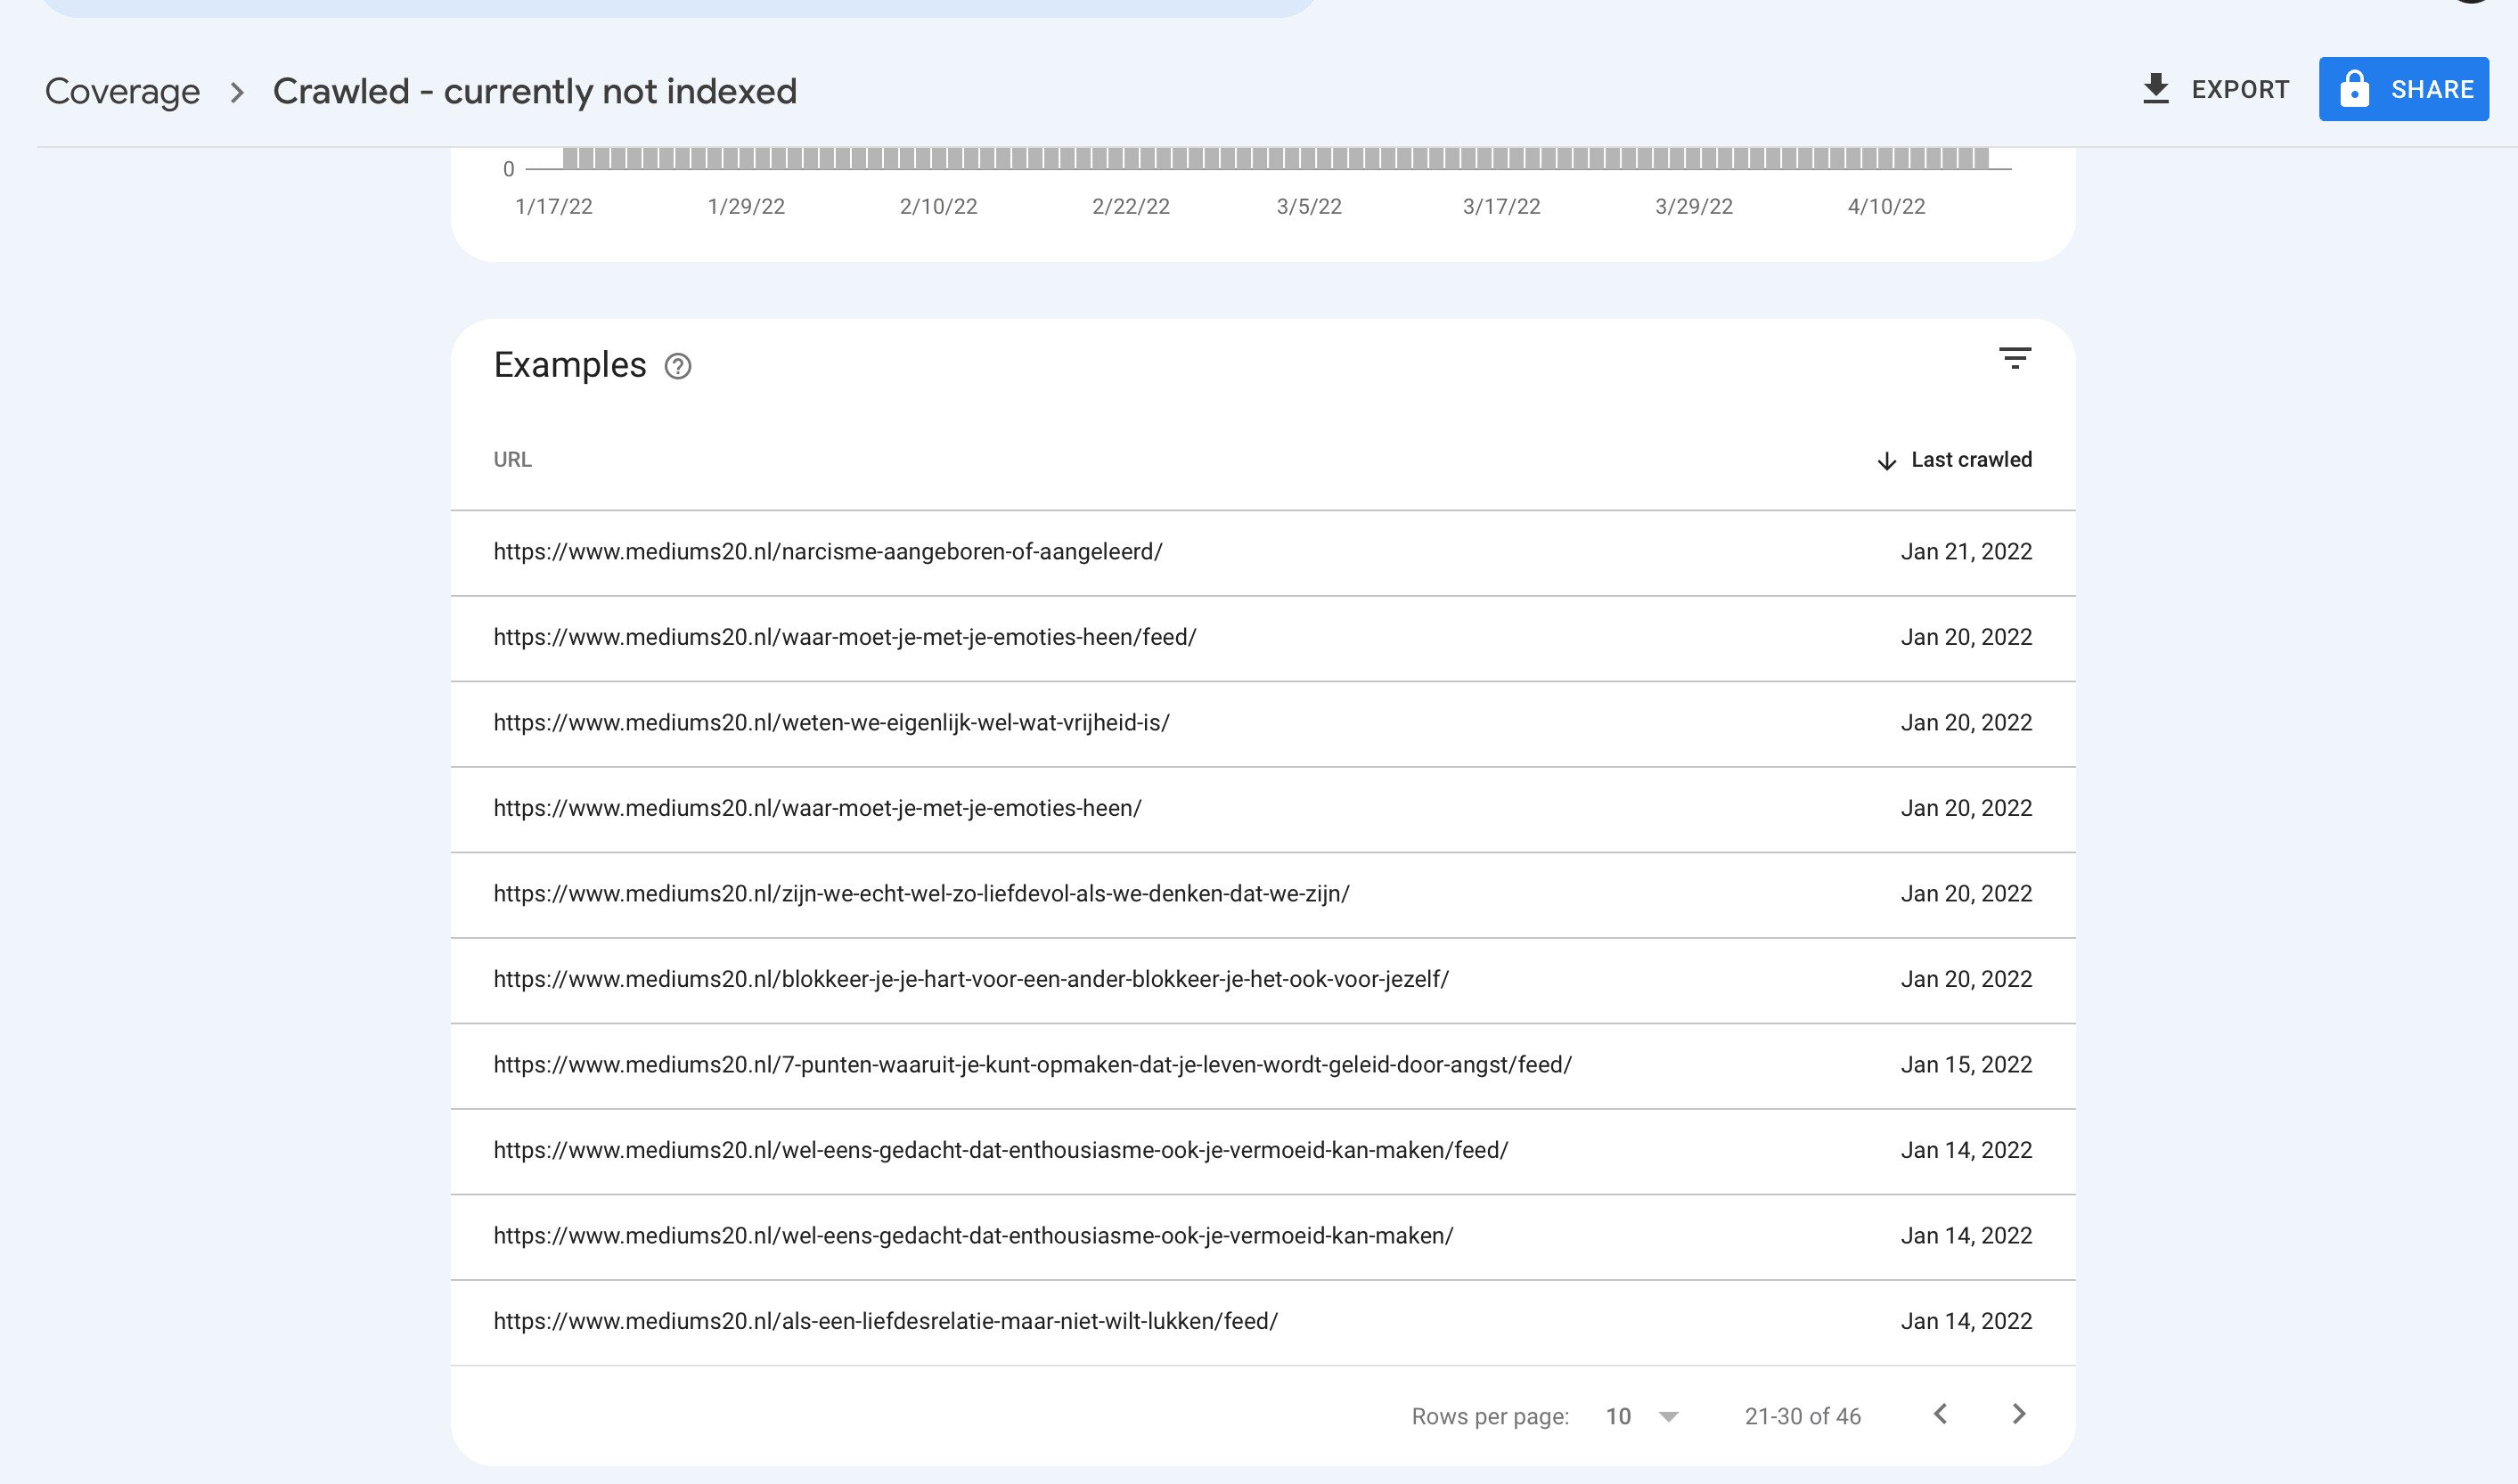Viewport: 2518px width, 1484px height.
Task: Select the waar-moet-je-met-je-emoties-heen/feed/ URL row
Action: 1263,638
